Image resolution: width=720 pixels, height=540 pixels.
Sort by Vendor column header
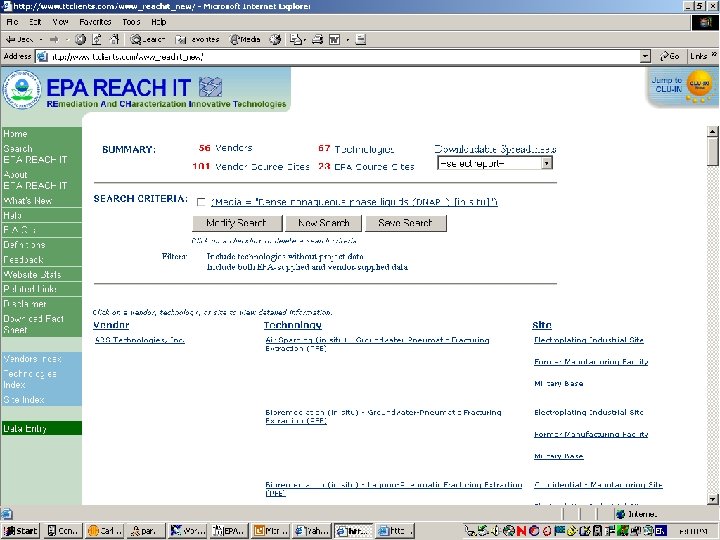tap(111, 325)
